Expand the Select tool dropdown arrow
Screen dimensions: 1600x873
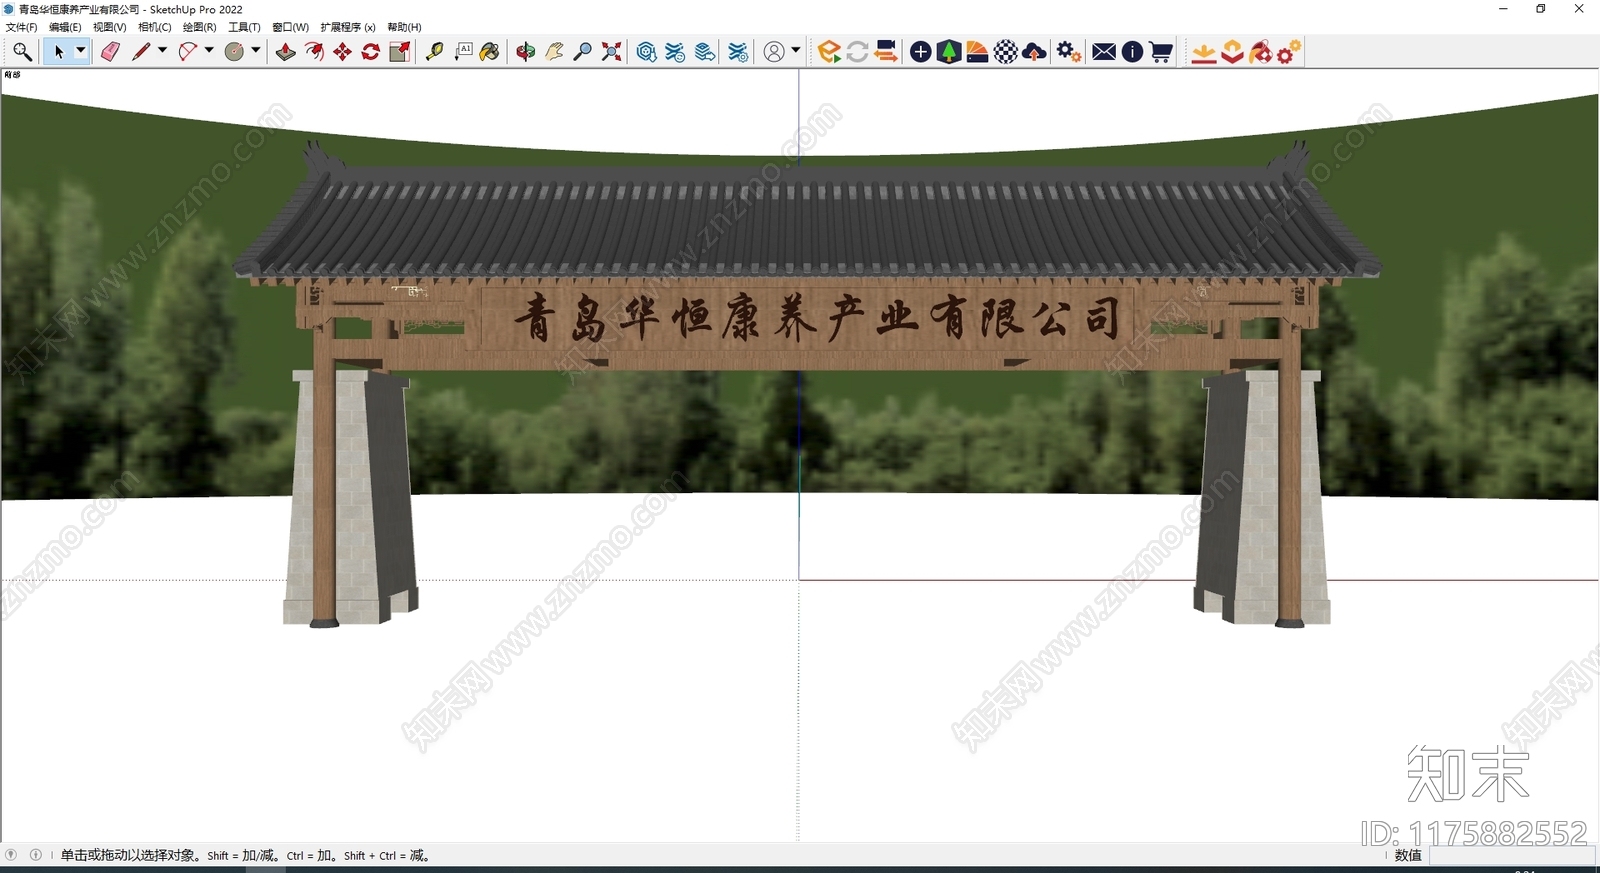(81, 50)
